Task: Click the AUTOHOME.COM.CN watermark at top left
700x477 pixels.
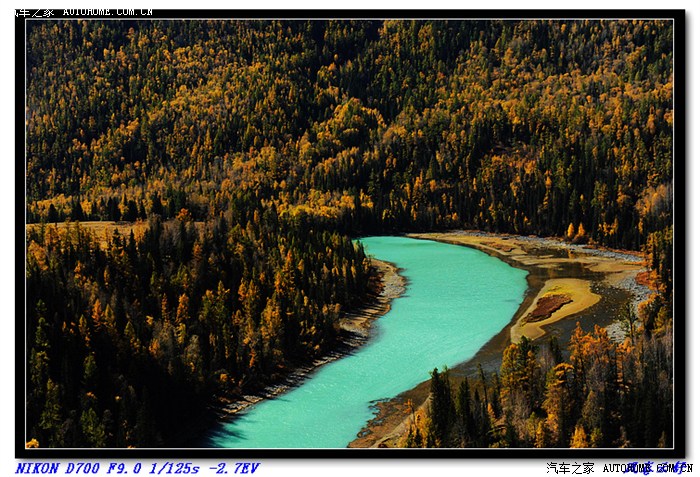Action: (x=108, y=12)
